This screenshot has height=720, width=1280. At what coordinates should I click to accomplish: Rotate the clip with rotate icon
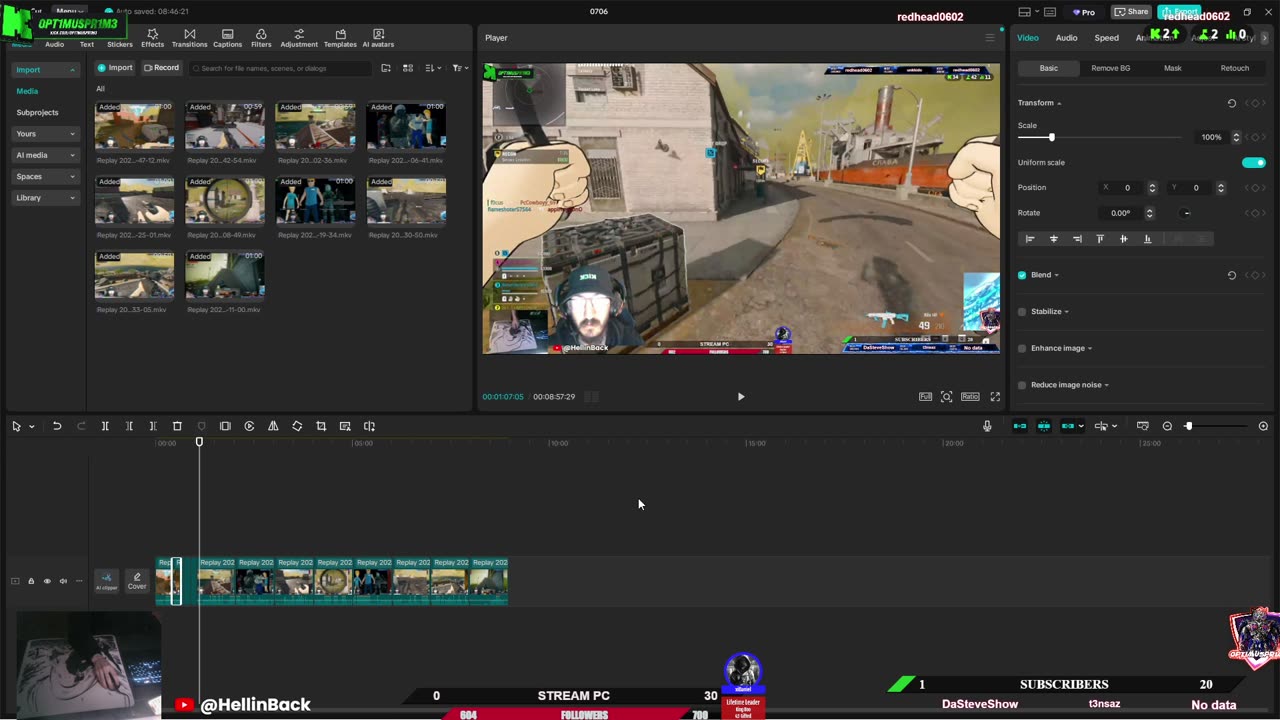click(297, 426)
